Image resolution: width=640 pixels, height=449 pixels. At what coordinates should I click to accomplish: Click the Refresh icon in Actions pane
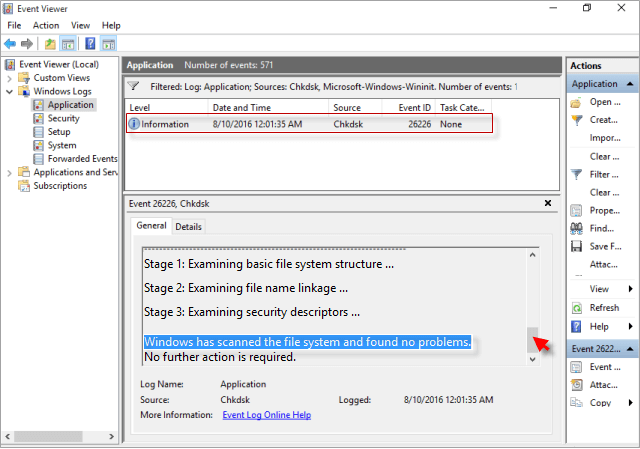pyautogui.click(x=576, y=307)
